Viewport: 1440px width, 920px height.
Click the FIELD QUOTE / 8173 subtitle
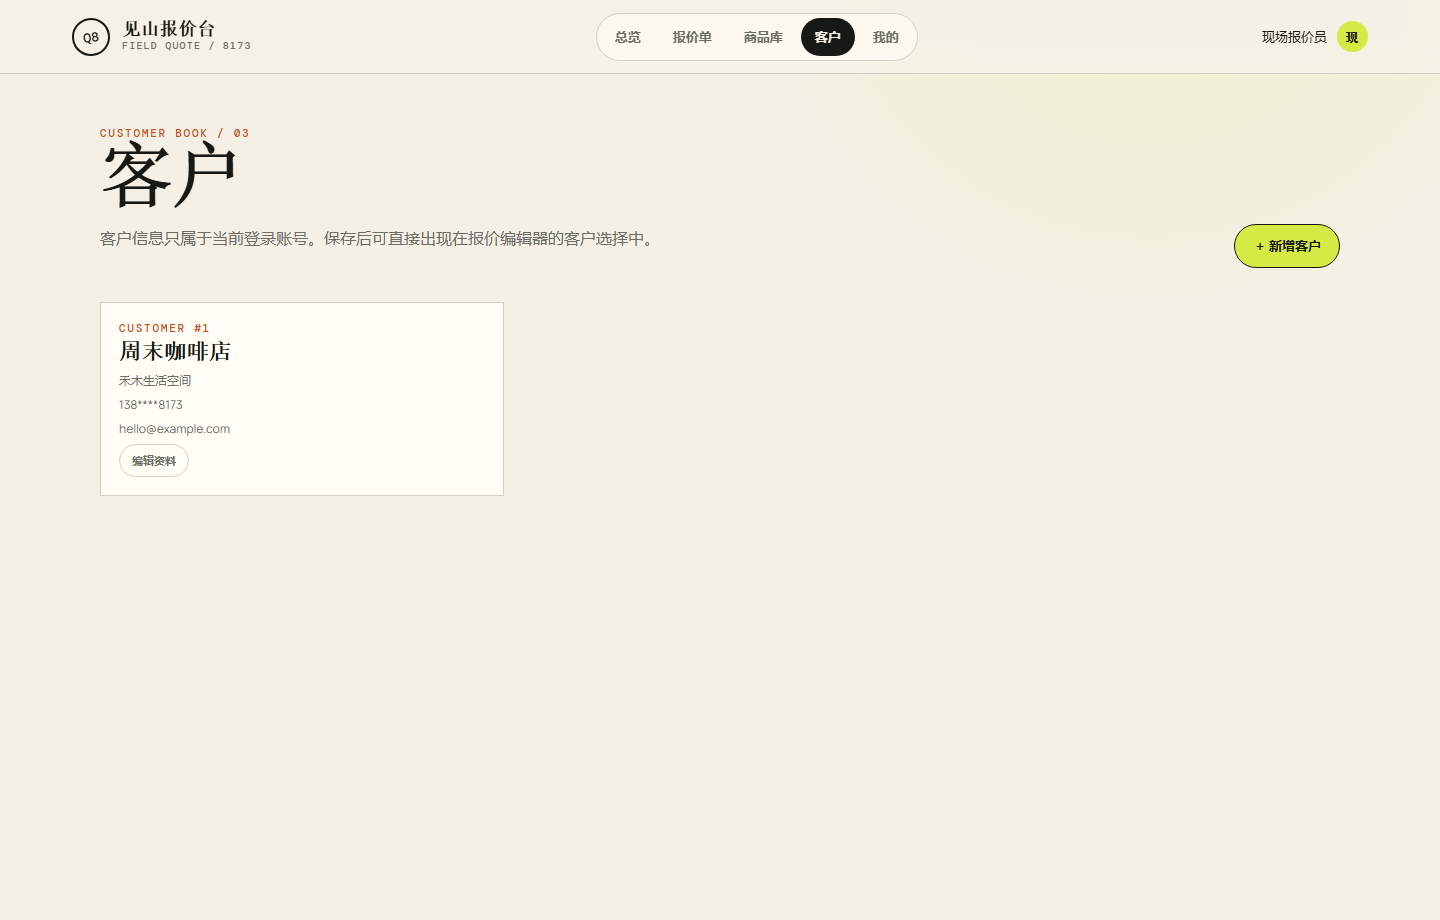[x=187, y=46]
